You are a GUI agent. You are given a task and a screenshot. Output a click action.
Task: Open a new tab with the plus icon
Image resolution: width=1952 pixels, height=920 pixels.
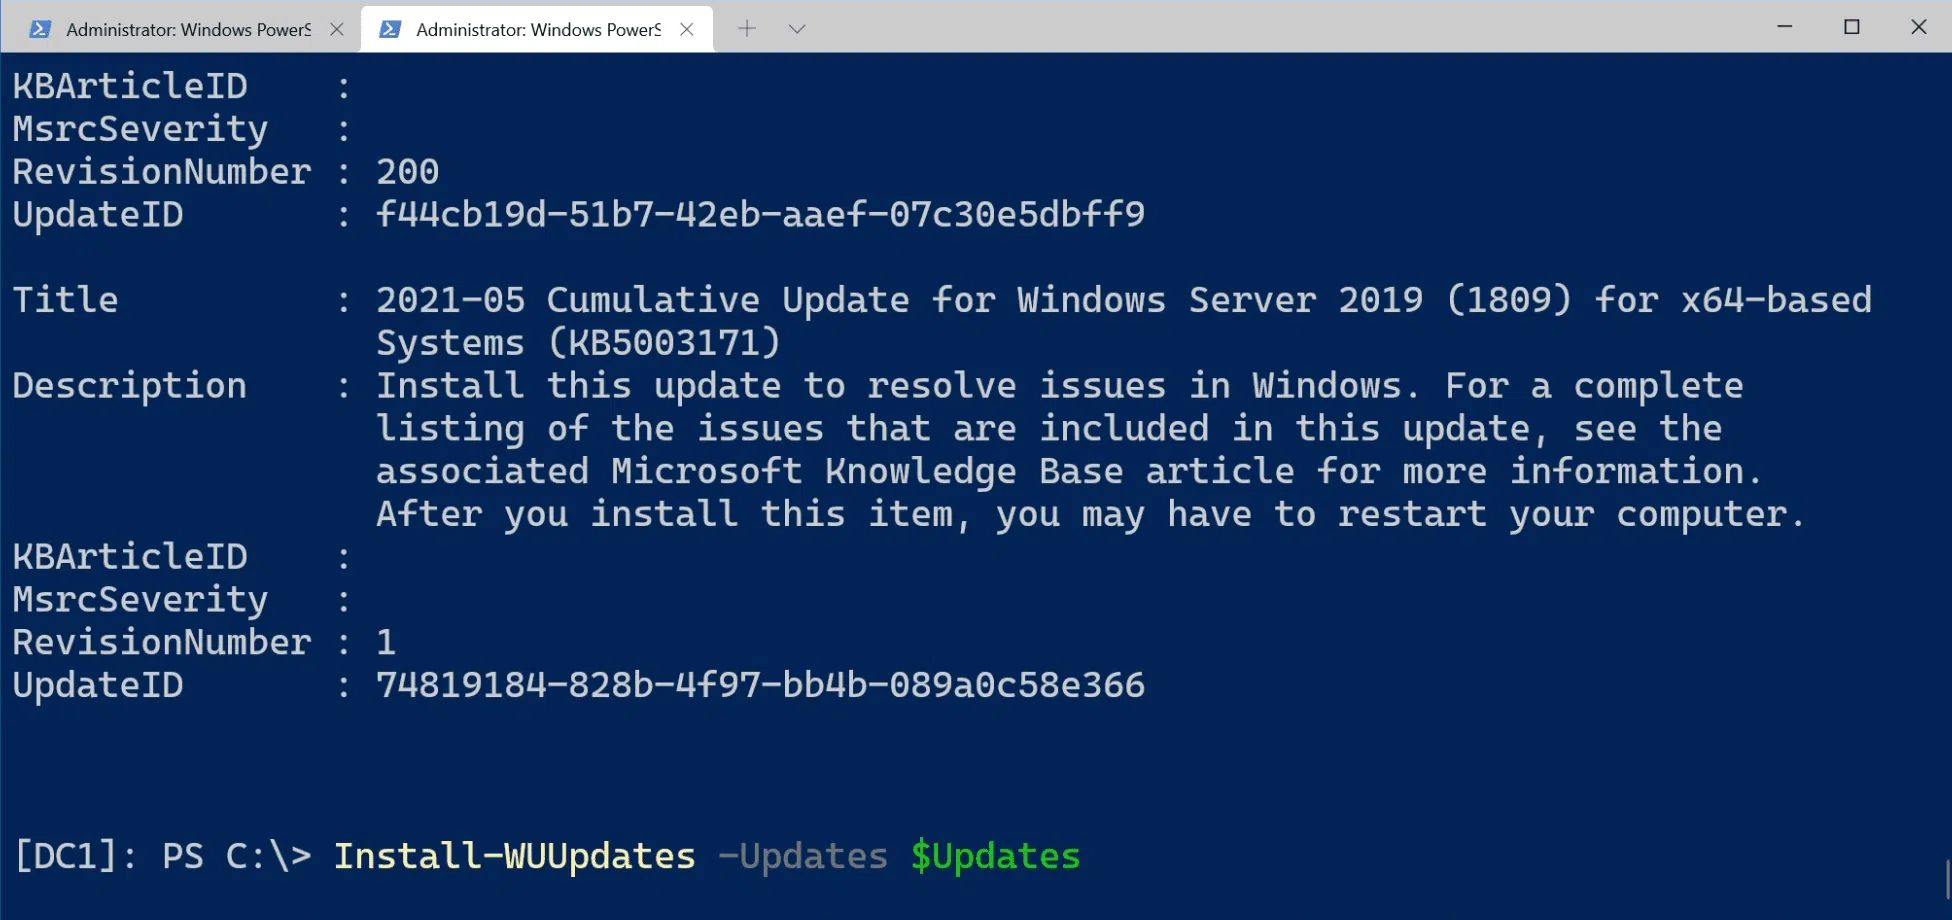pyautogui.click(x=747, y=28)
